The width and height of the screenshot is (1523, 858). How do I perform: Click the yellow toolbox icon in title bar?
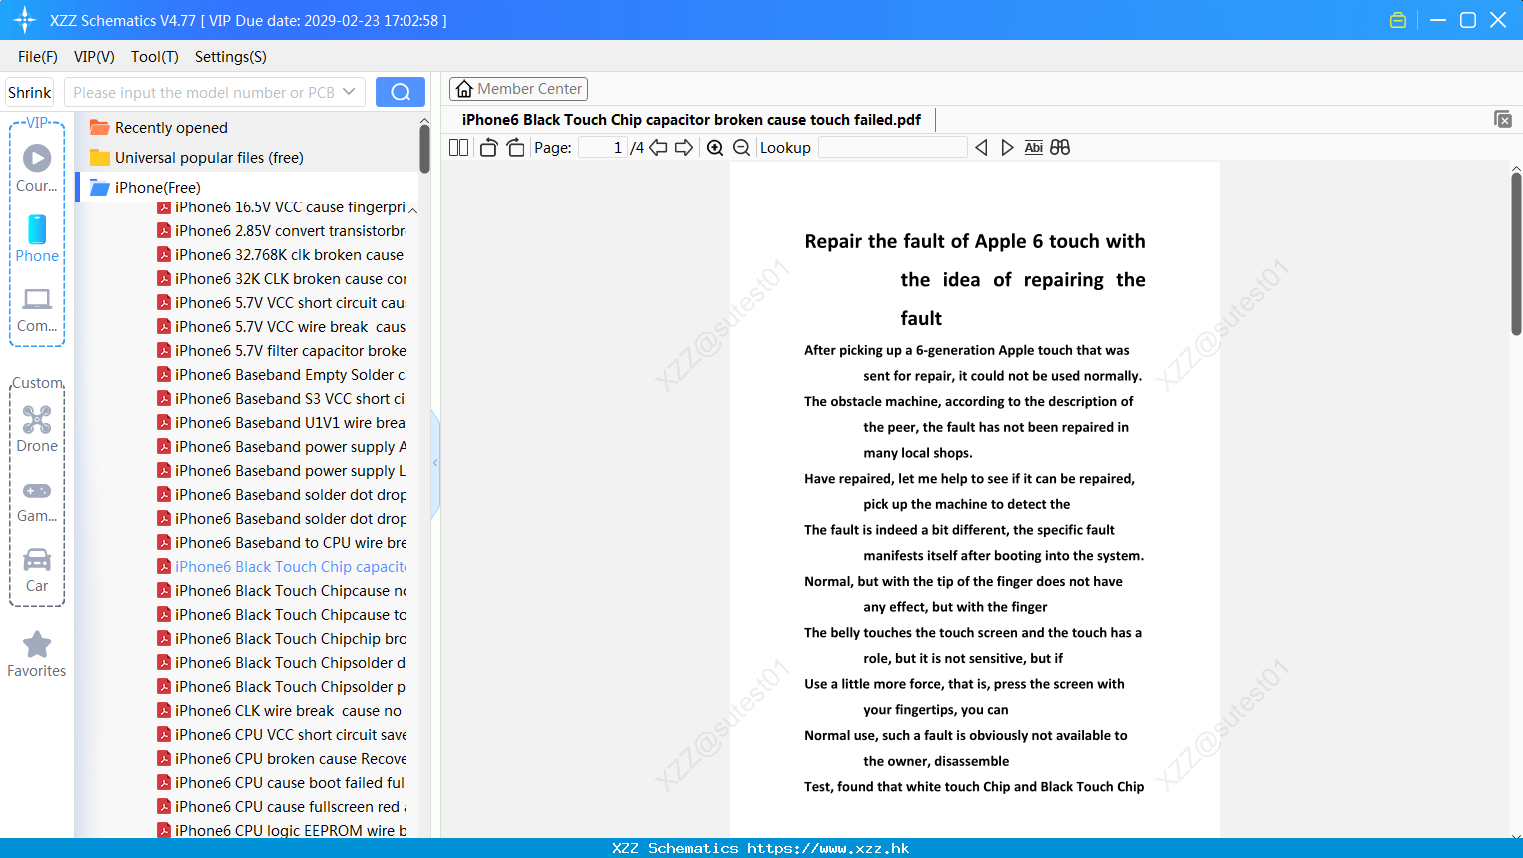click(1398, 20)
